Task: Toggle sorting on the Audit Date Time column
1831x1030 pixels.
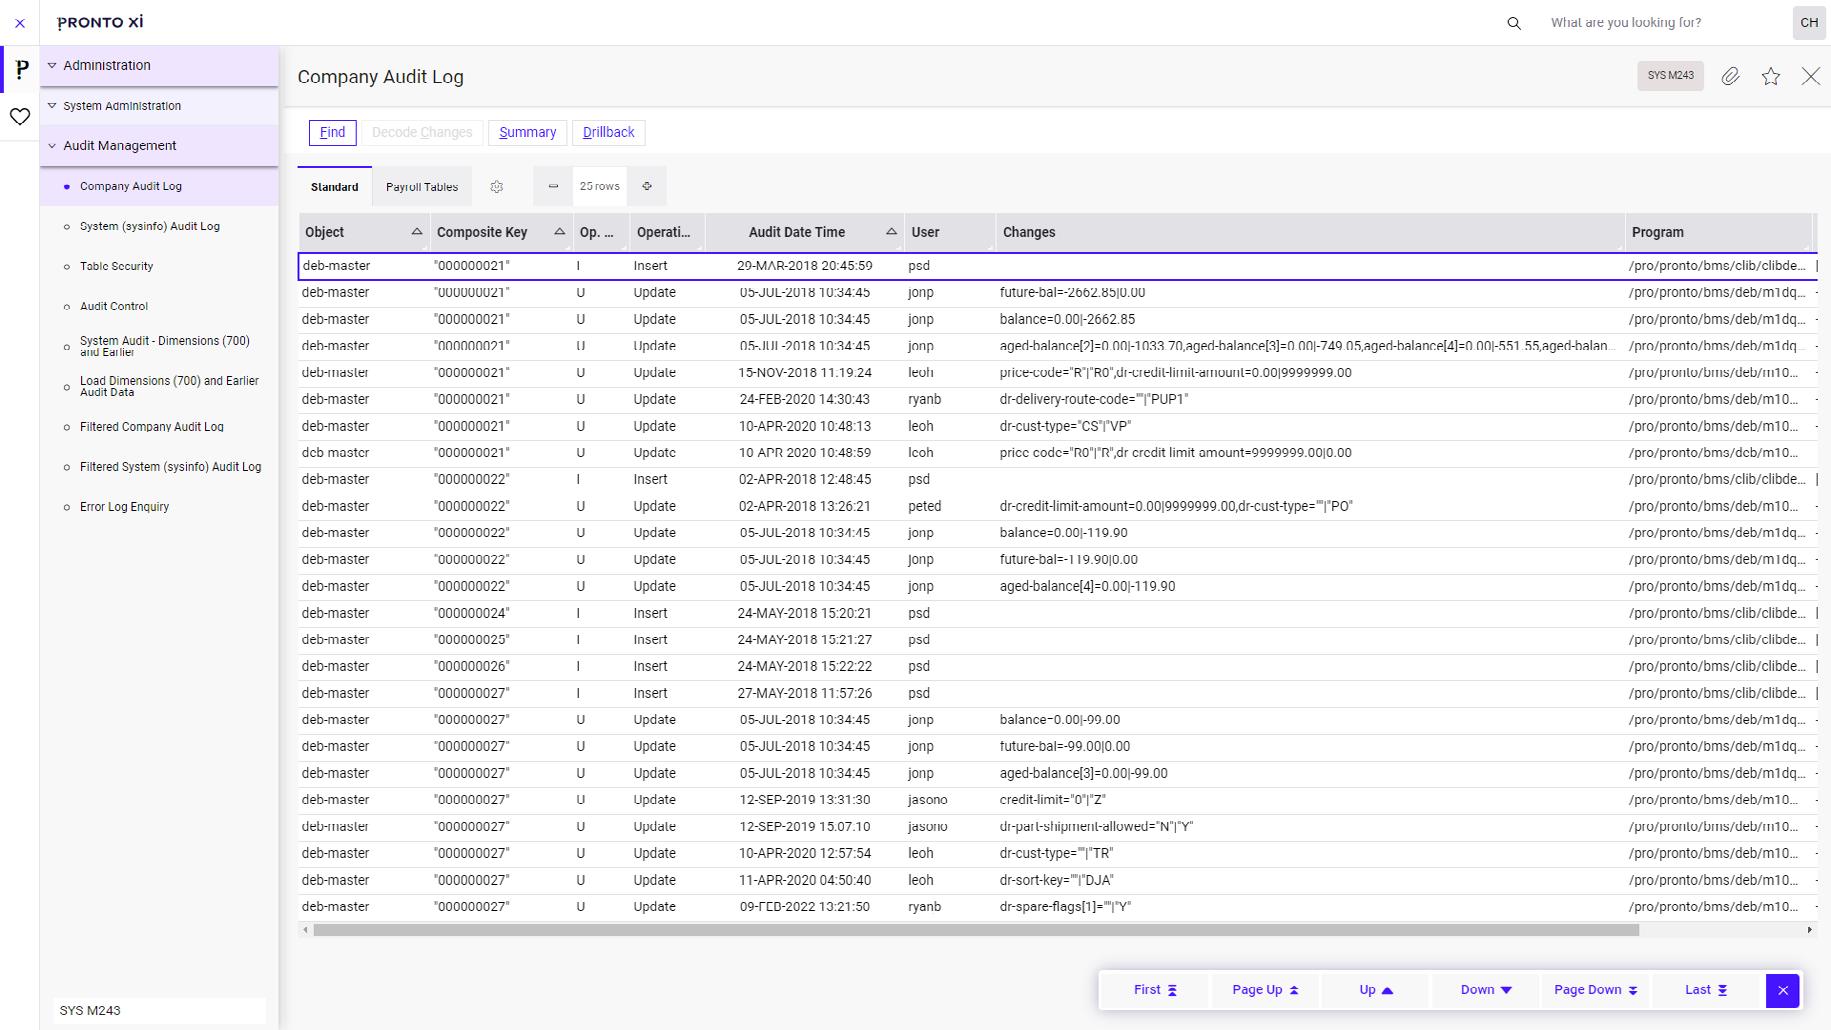Action: [x=890, y=231]
